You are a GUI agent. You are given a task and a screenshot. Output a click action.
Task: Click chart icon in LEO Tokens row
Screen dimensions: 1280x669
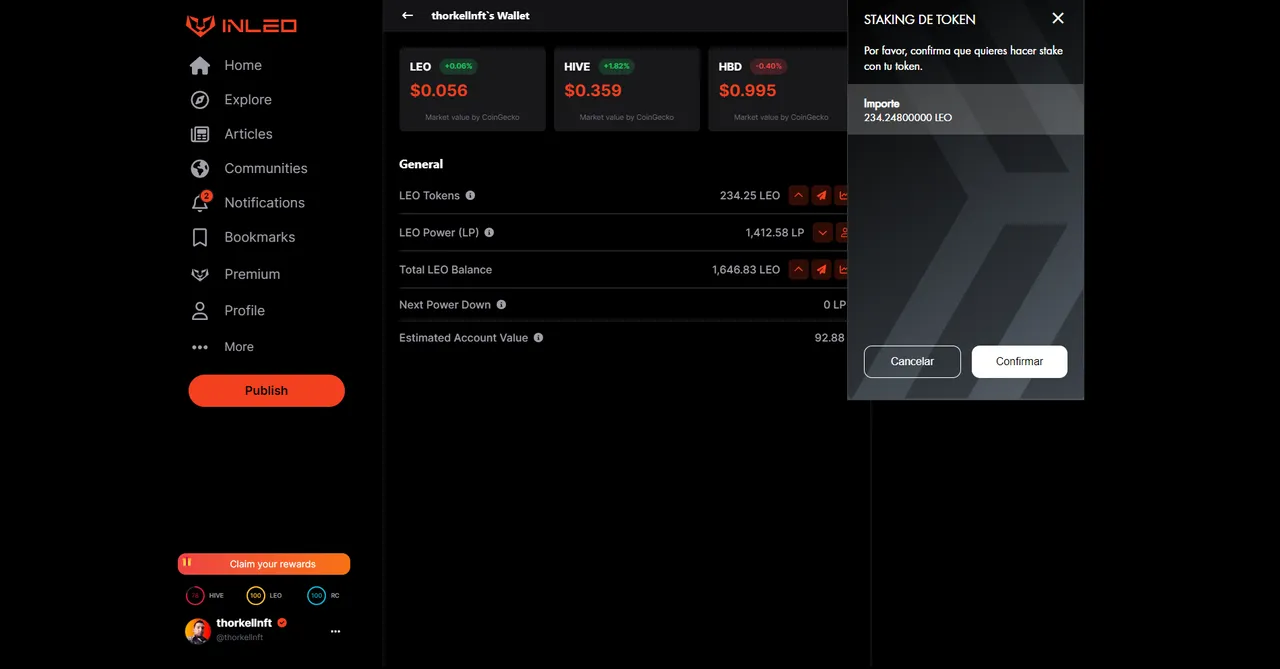pos(842,196)
